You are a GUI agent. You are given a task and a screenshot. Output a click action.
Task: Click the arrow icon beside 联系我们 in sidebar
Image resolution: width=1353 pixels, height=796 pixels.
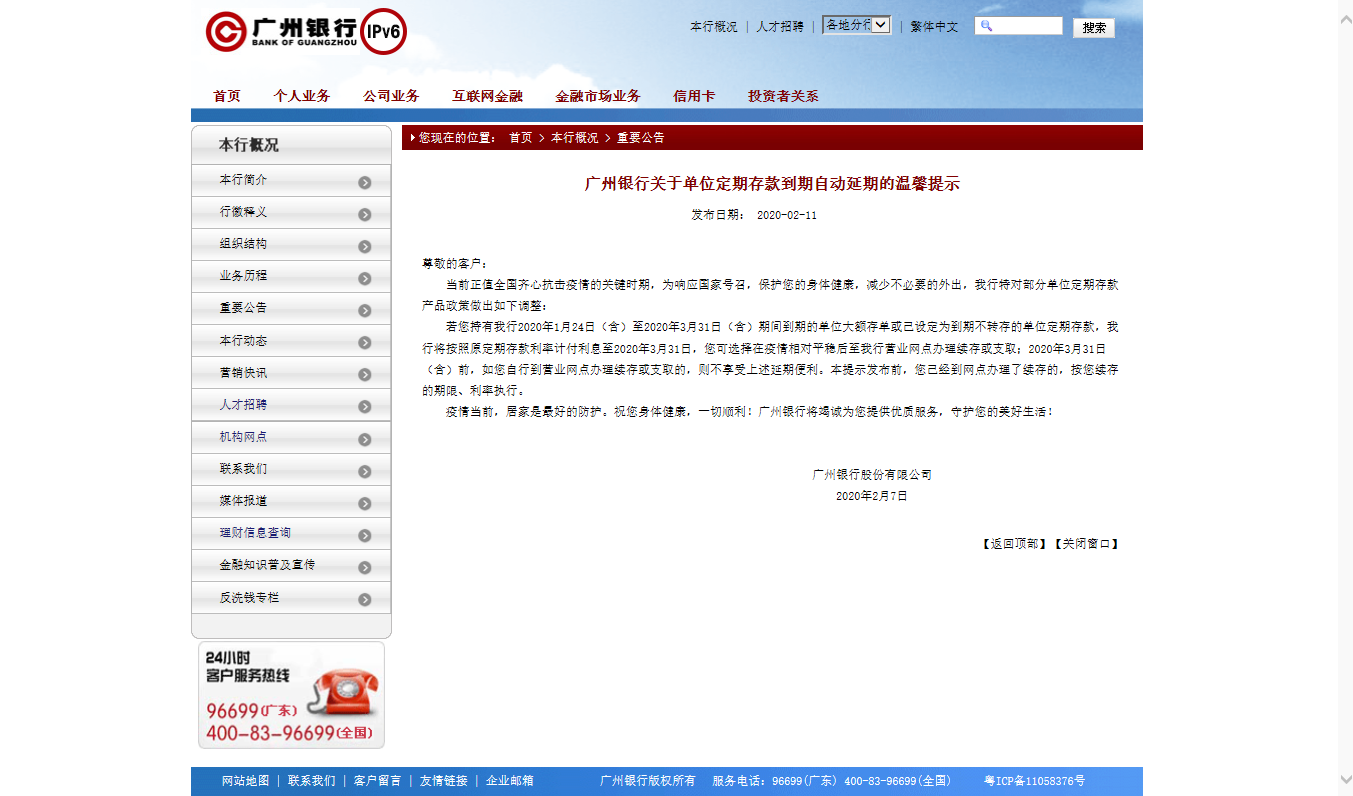365,471
